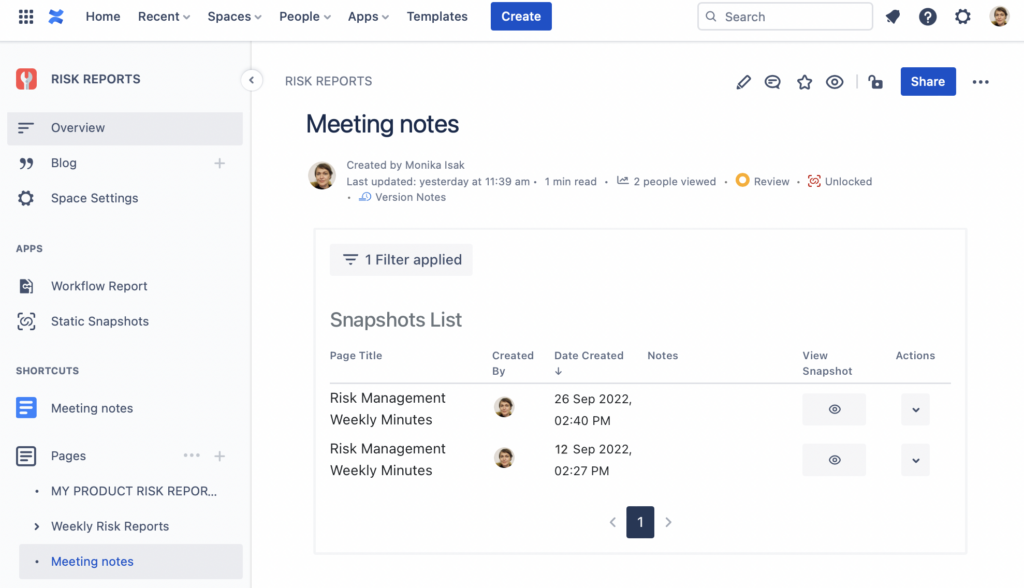This screenshot has height=588, width=1024.
Task: Open the Static Snapshots app in the sidebar
Action: [100, 321]
